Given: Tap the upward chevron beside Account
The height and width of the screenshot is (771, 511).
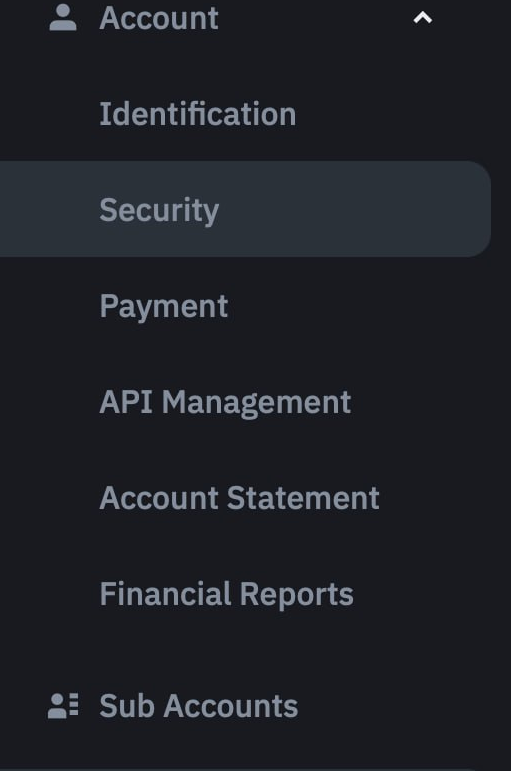Looking at the screenshot, I should point(422,18).
